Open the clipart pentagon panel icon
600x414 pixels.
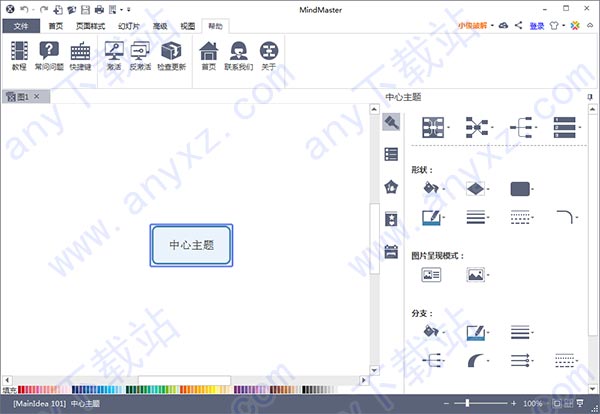point(391,187)
